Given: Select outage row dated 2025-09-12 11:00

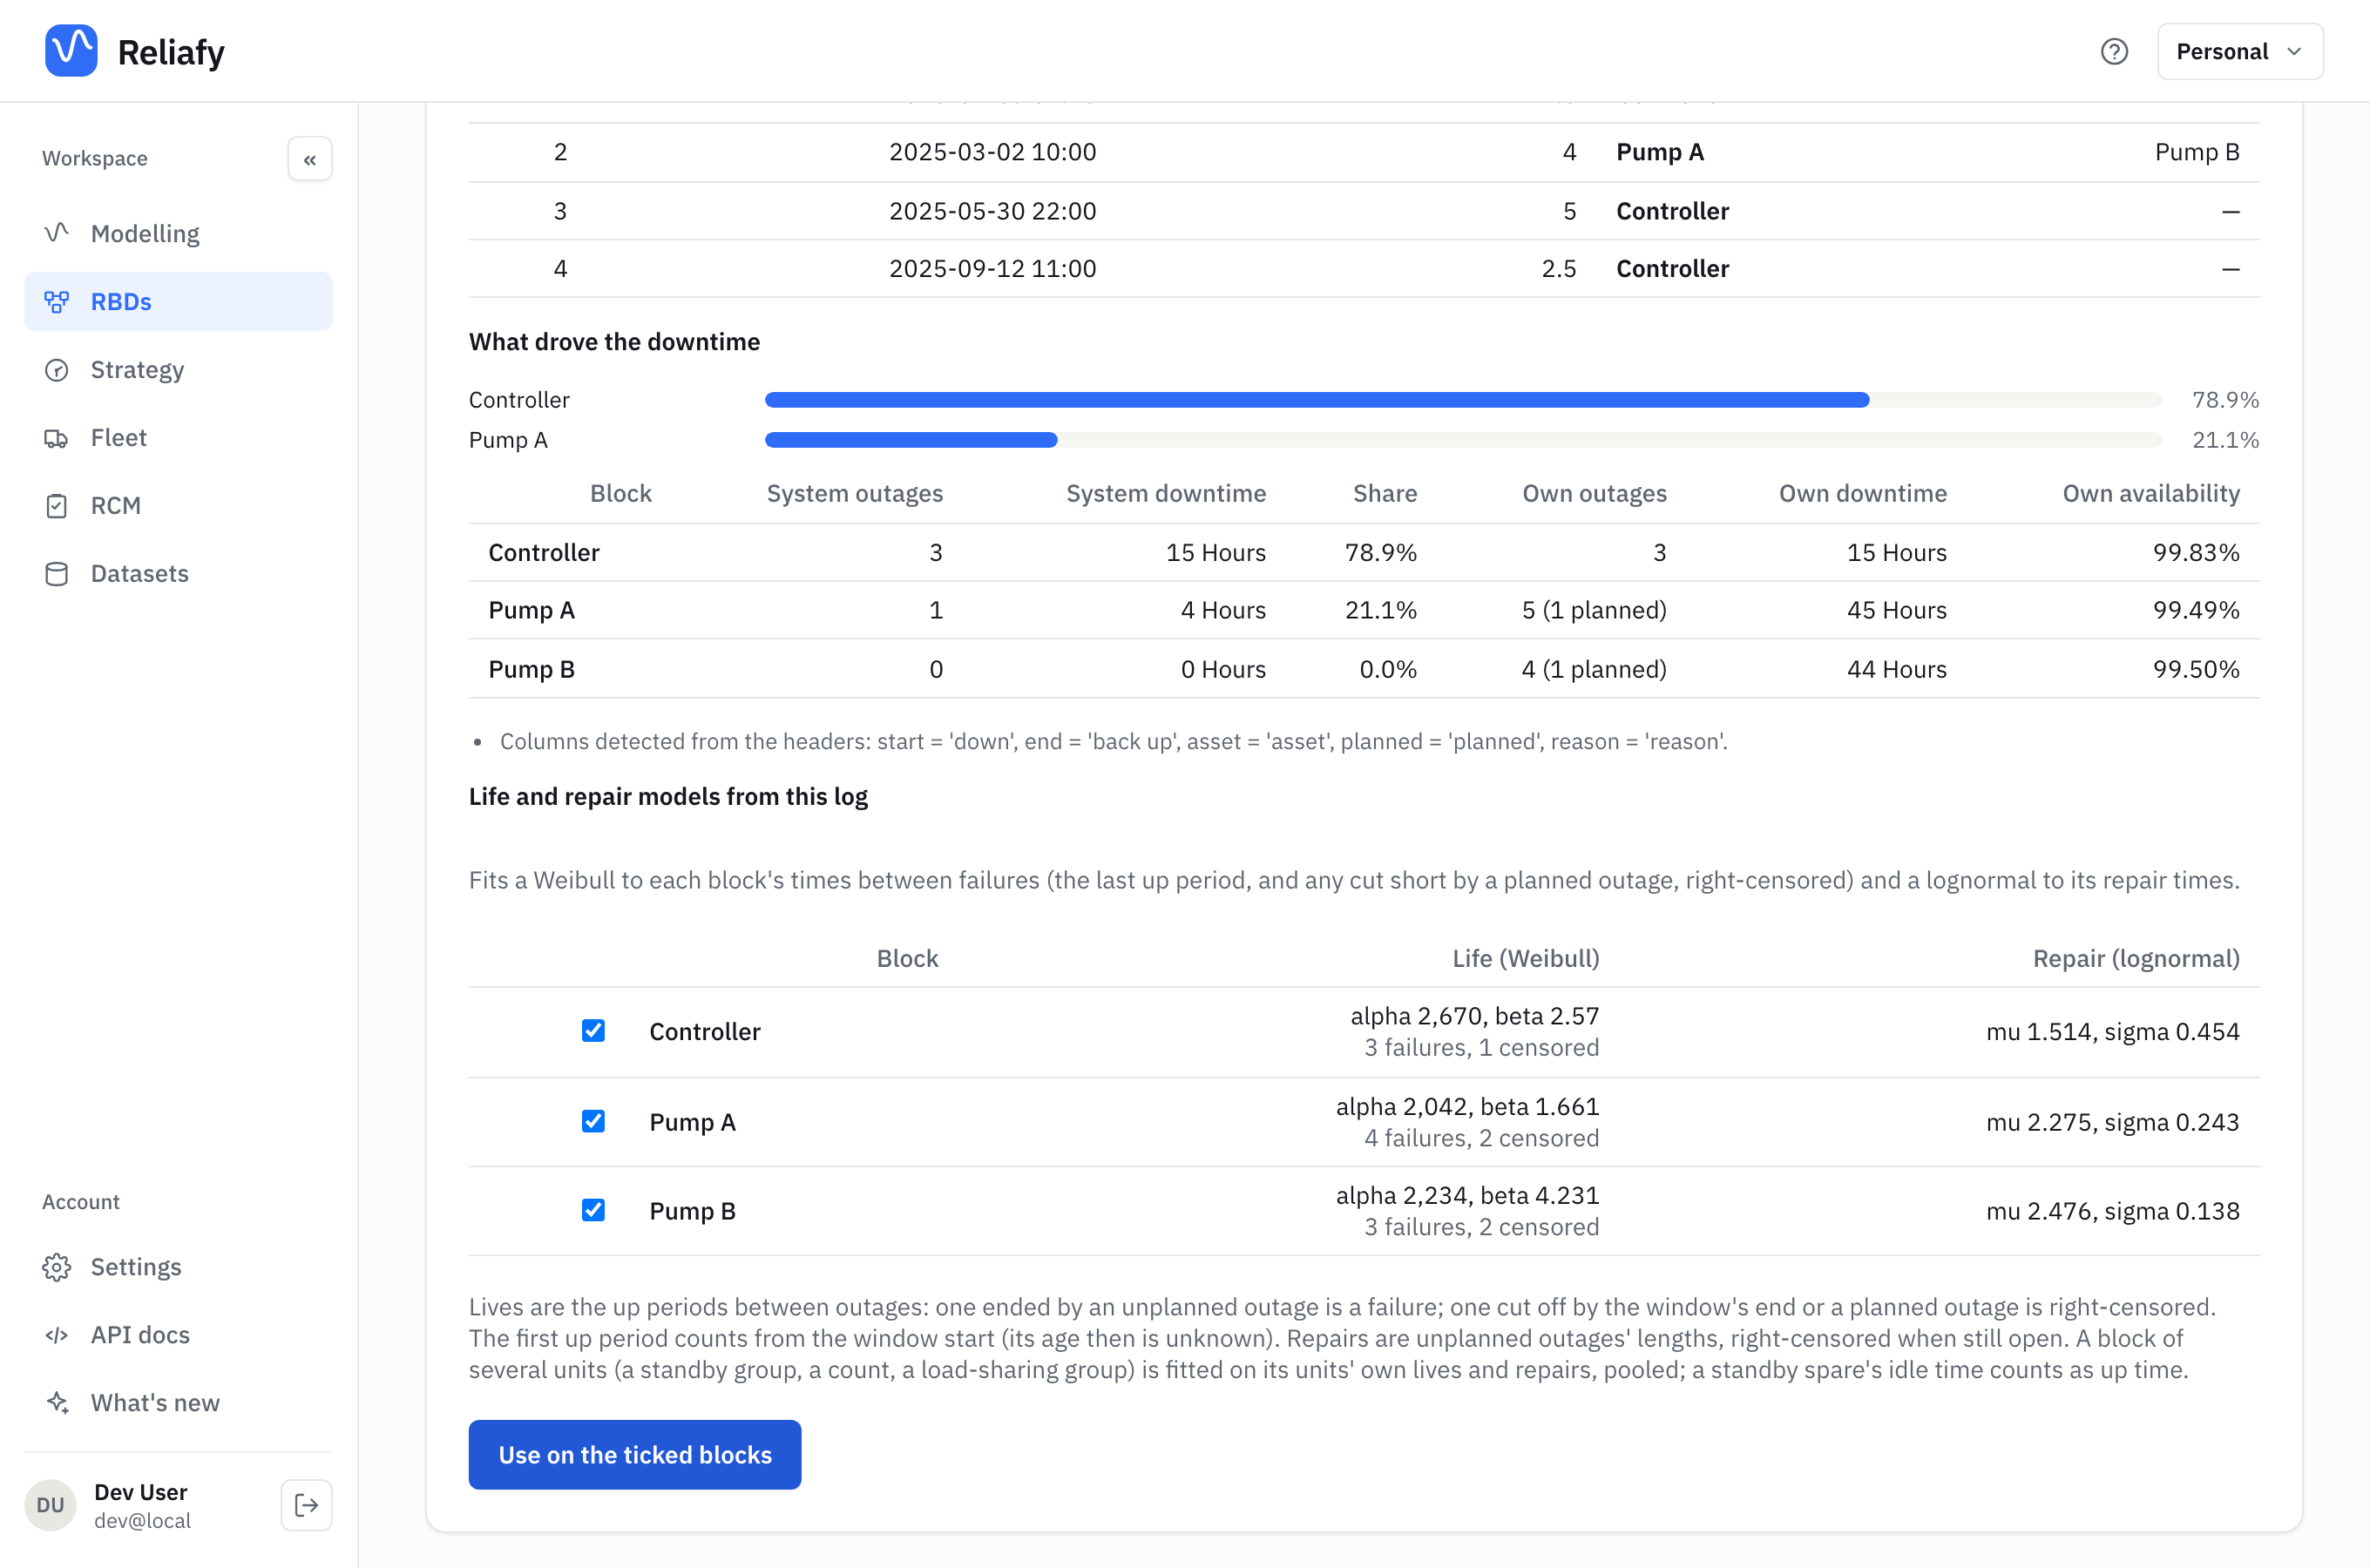Looking at the screenshot, I should [1364, 268].
